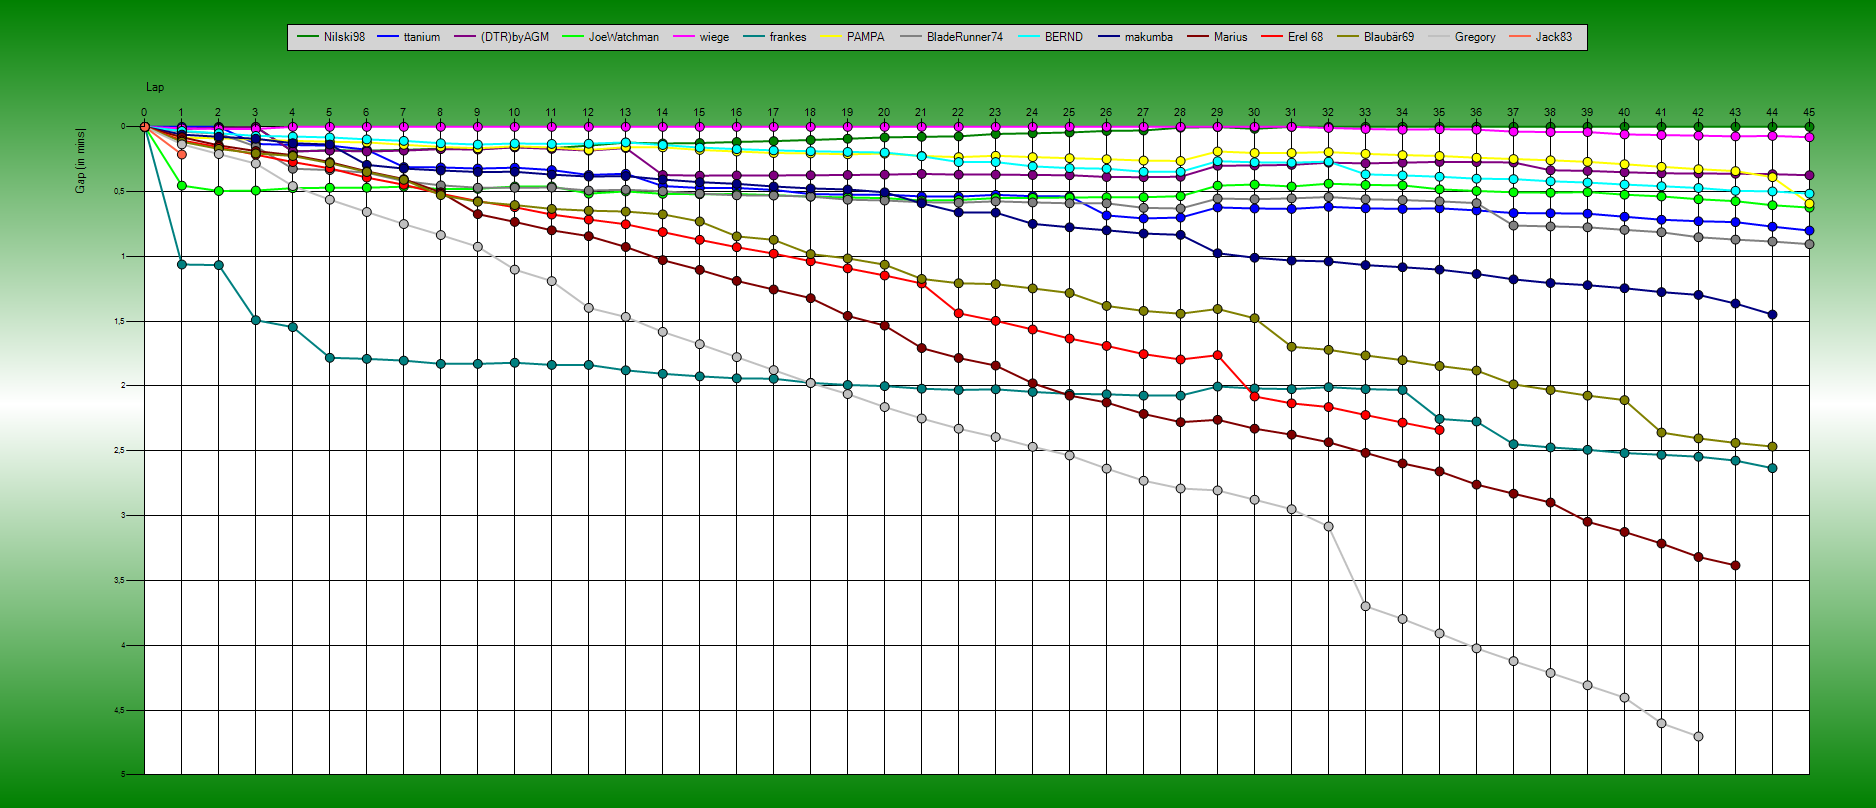
Task: Click the Nilski98 legend entry
Action: click(x=343, y=37)
